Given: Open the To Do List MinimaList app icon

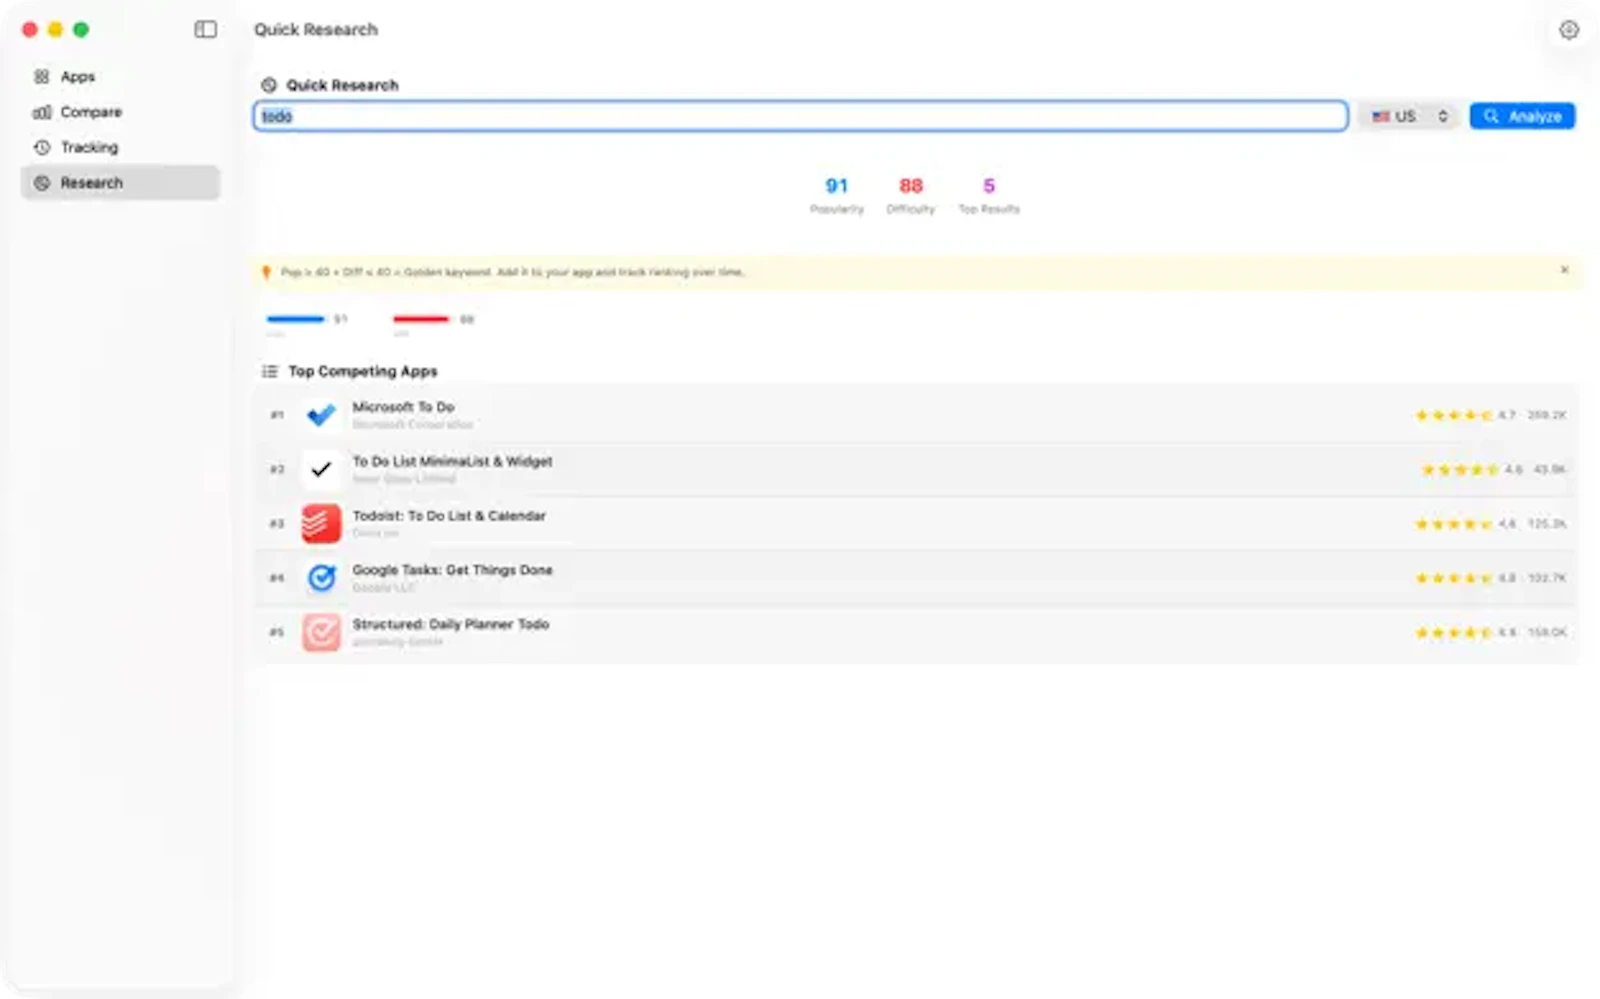Looking at the screenshot, I should click(x=321, y=469).
